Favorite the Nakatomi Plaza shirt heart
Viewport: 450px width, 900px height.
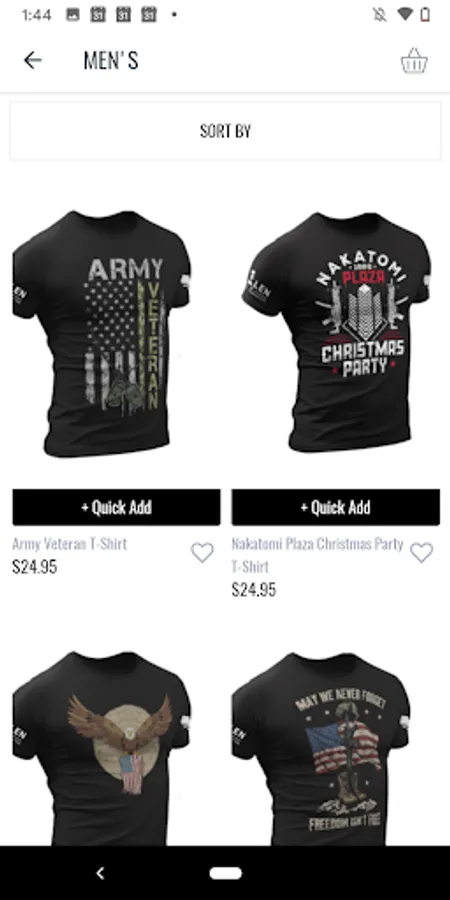[421, 552]
